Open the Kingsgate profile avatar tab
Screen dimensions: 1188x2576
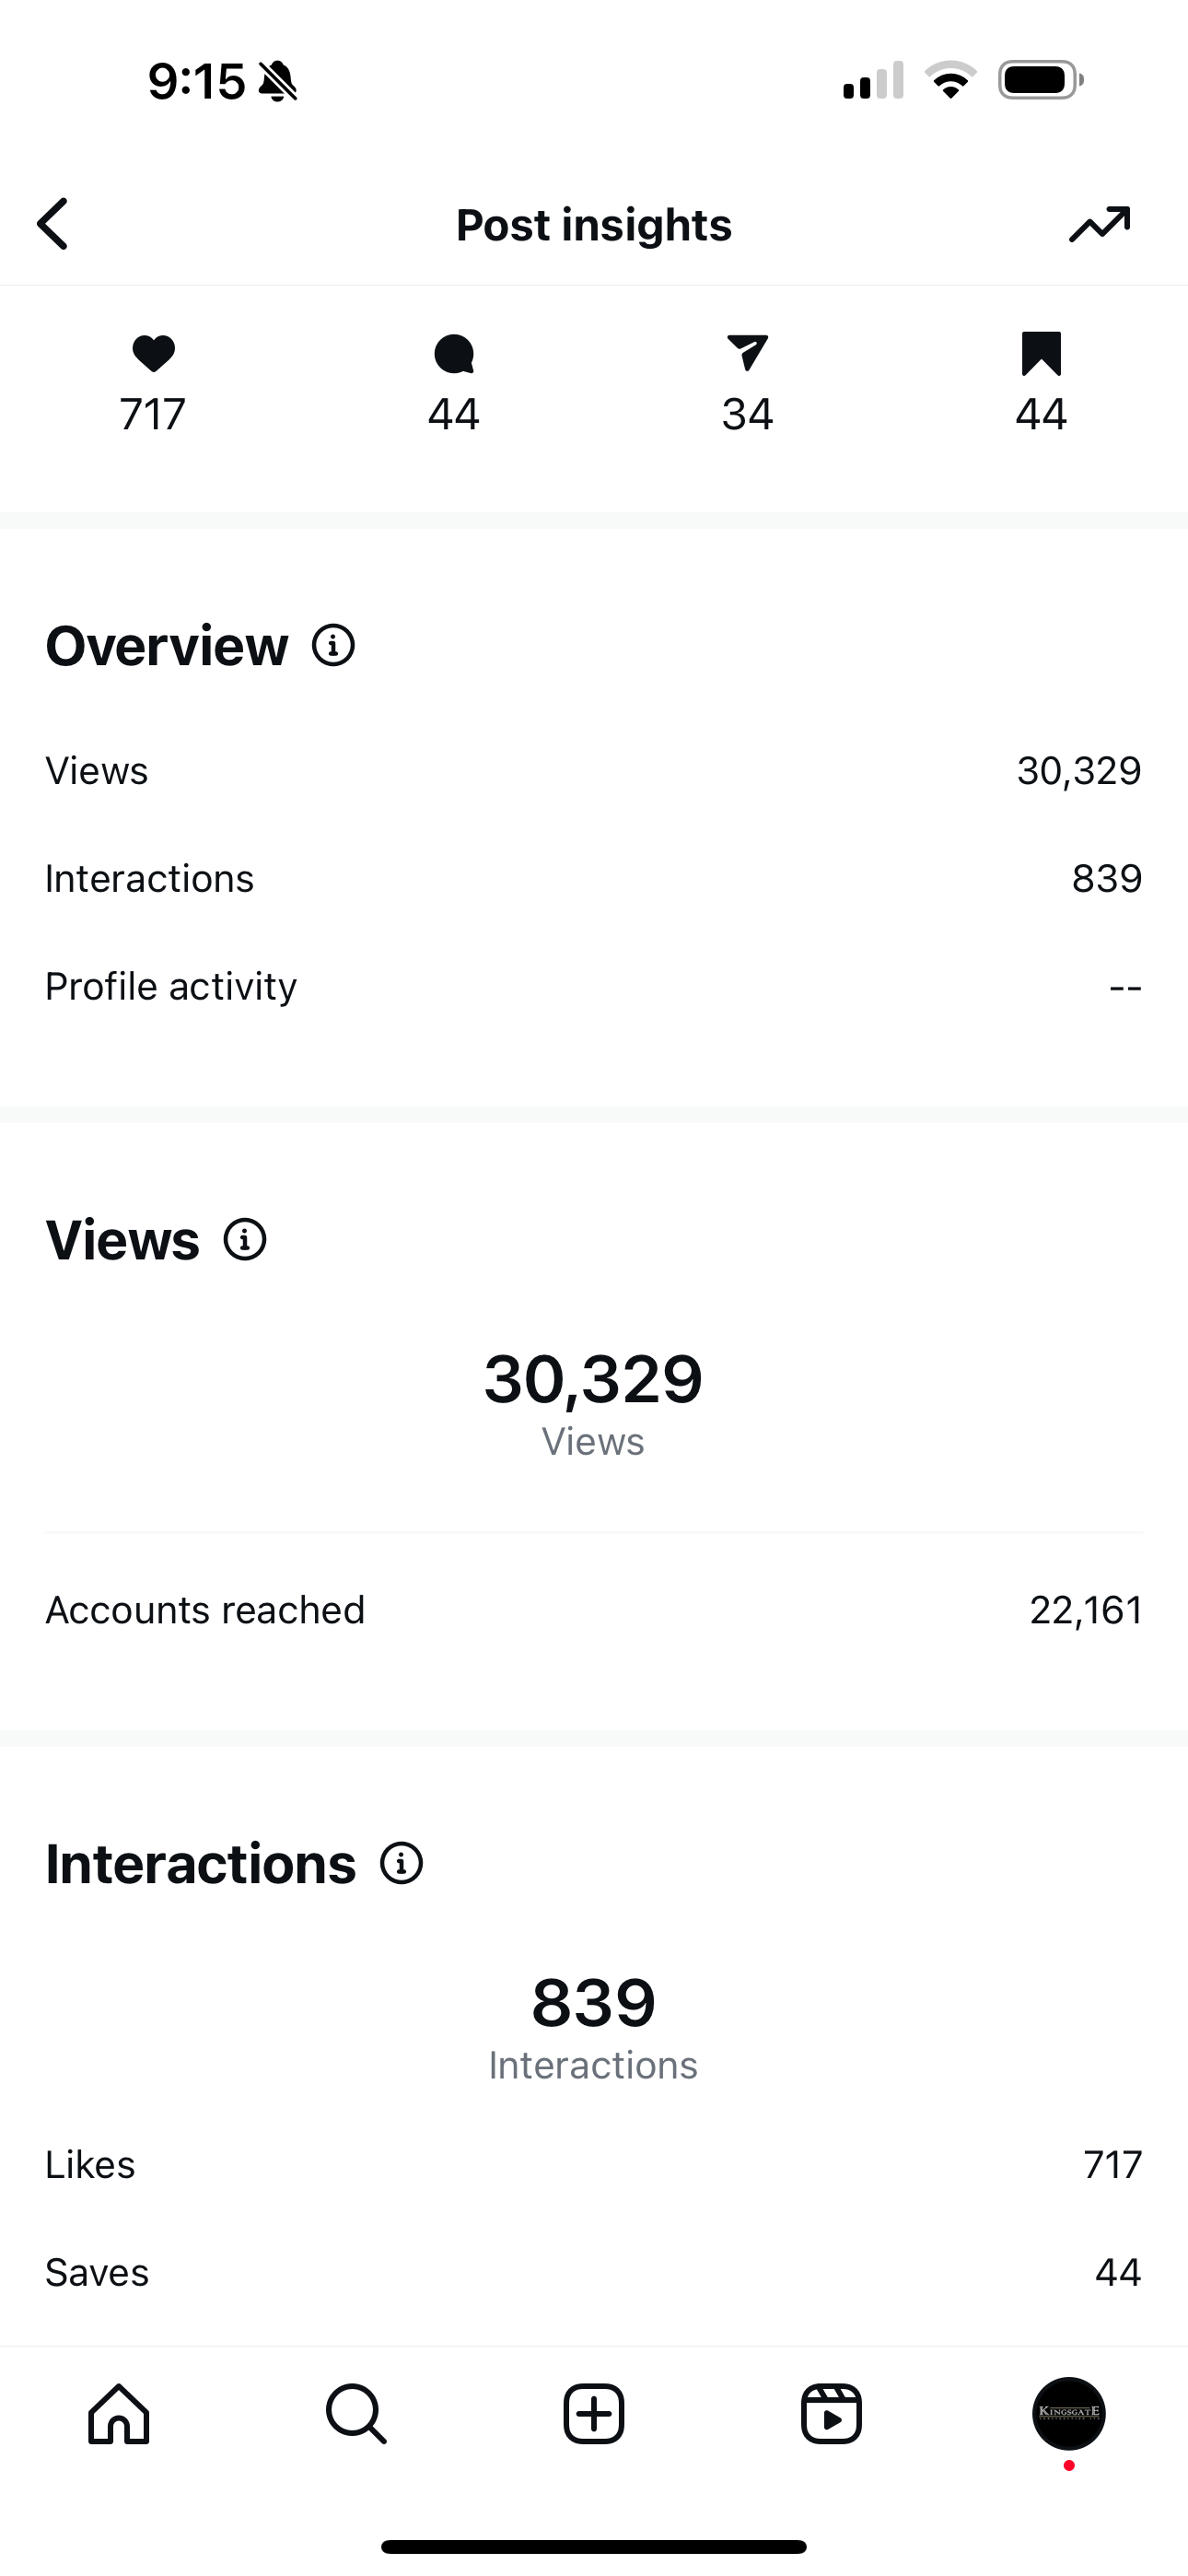click(x=1069, y=2414)
